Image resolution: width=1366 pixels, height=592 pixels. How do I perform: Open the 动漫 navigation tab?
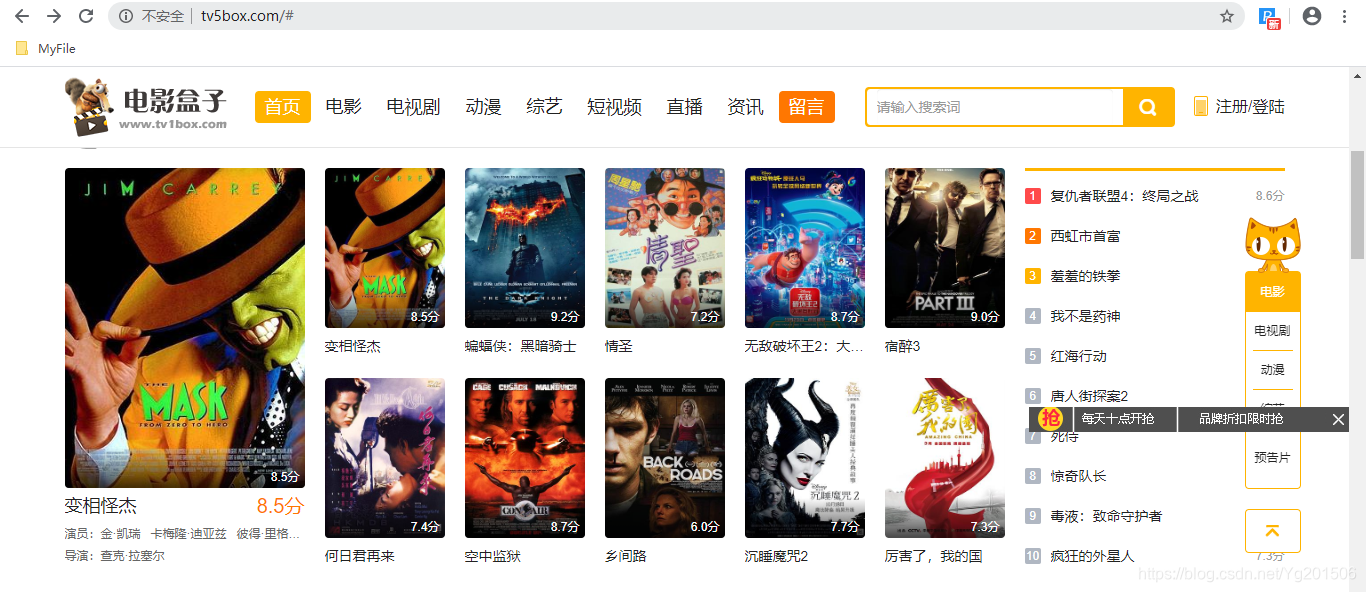[484, 107]
